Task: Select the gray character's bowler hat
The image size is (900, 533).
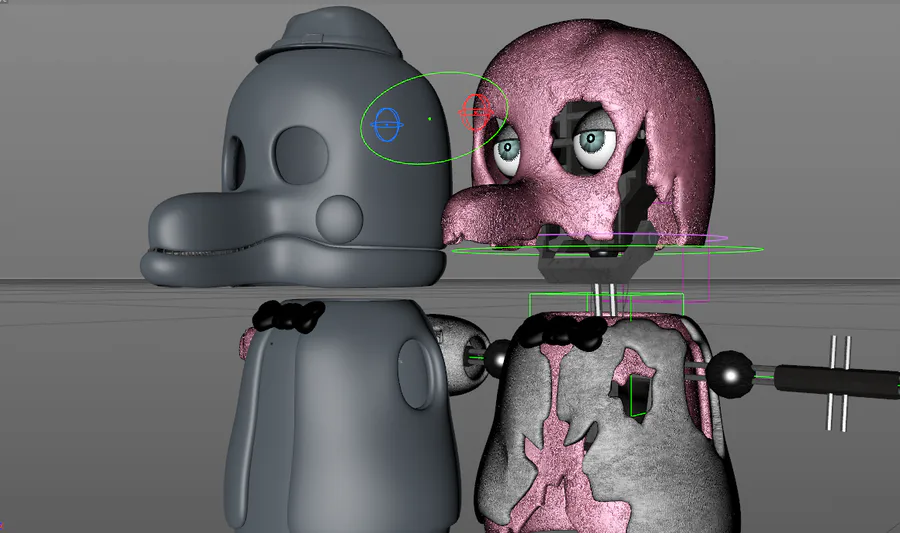Action: tap(329, 34)
